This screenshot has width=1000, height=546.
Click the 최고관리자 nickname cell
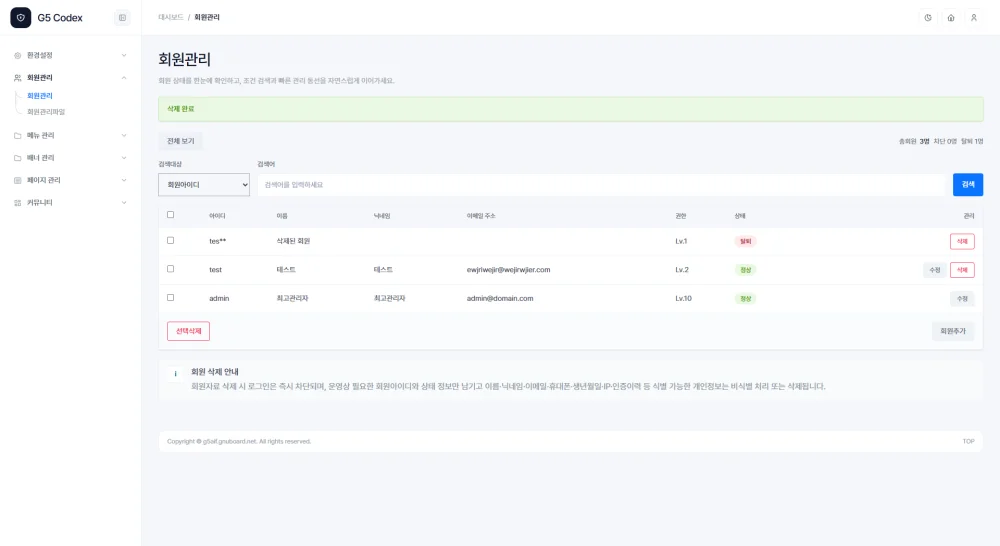click(390, 299)
